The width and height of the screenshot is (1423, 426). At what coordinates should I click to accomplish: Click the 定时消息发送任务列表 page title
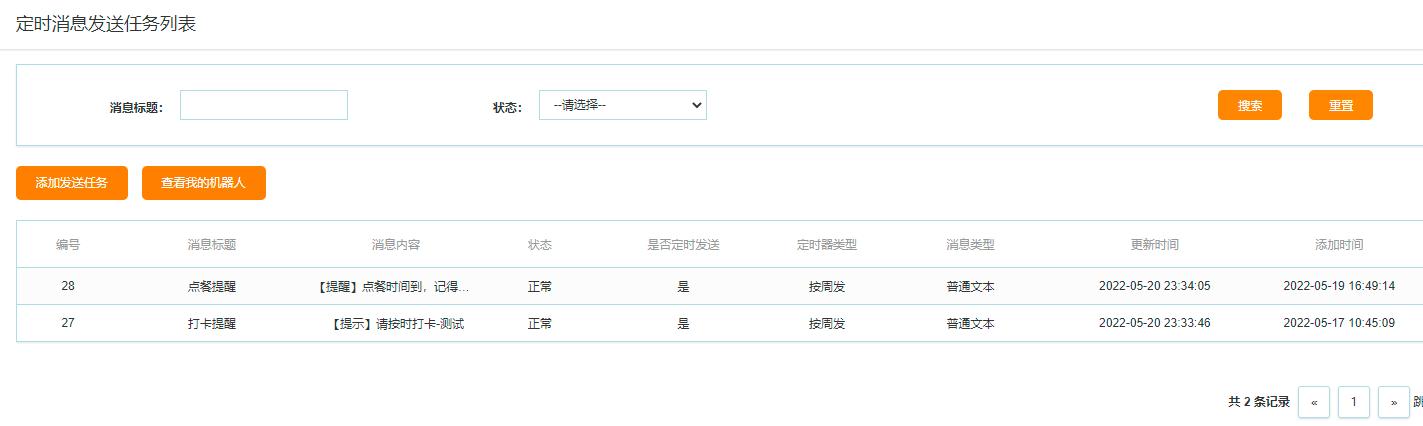(106, 25)
